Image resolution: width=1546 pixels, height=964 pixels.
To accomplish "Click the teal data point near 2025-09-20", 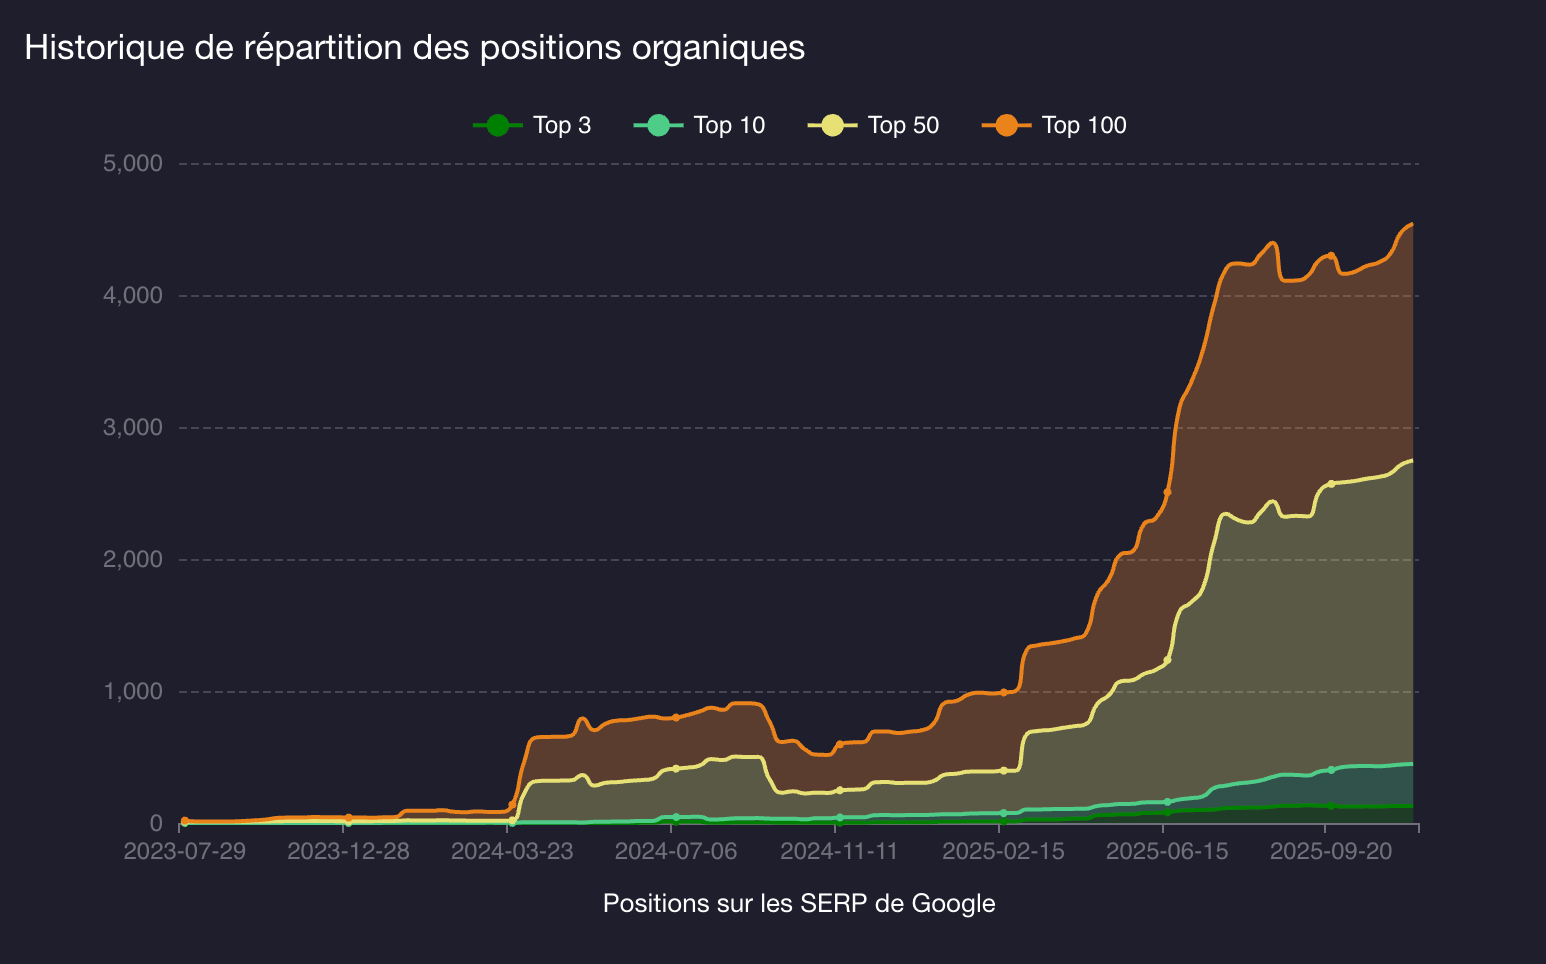I will tap(1330, 770).
